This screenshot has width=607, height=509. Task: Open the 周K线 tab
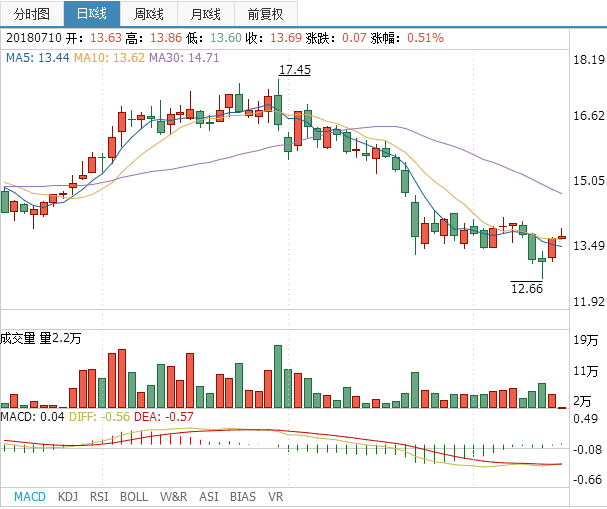149,14
